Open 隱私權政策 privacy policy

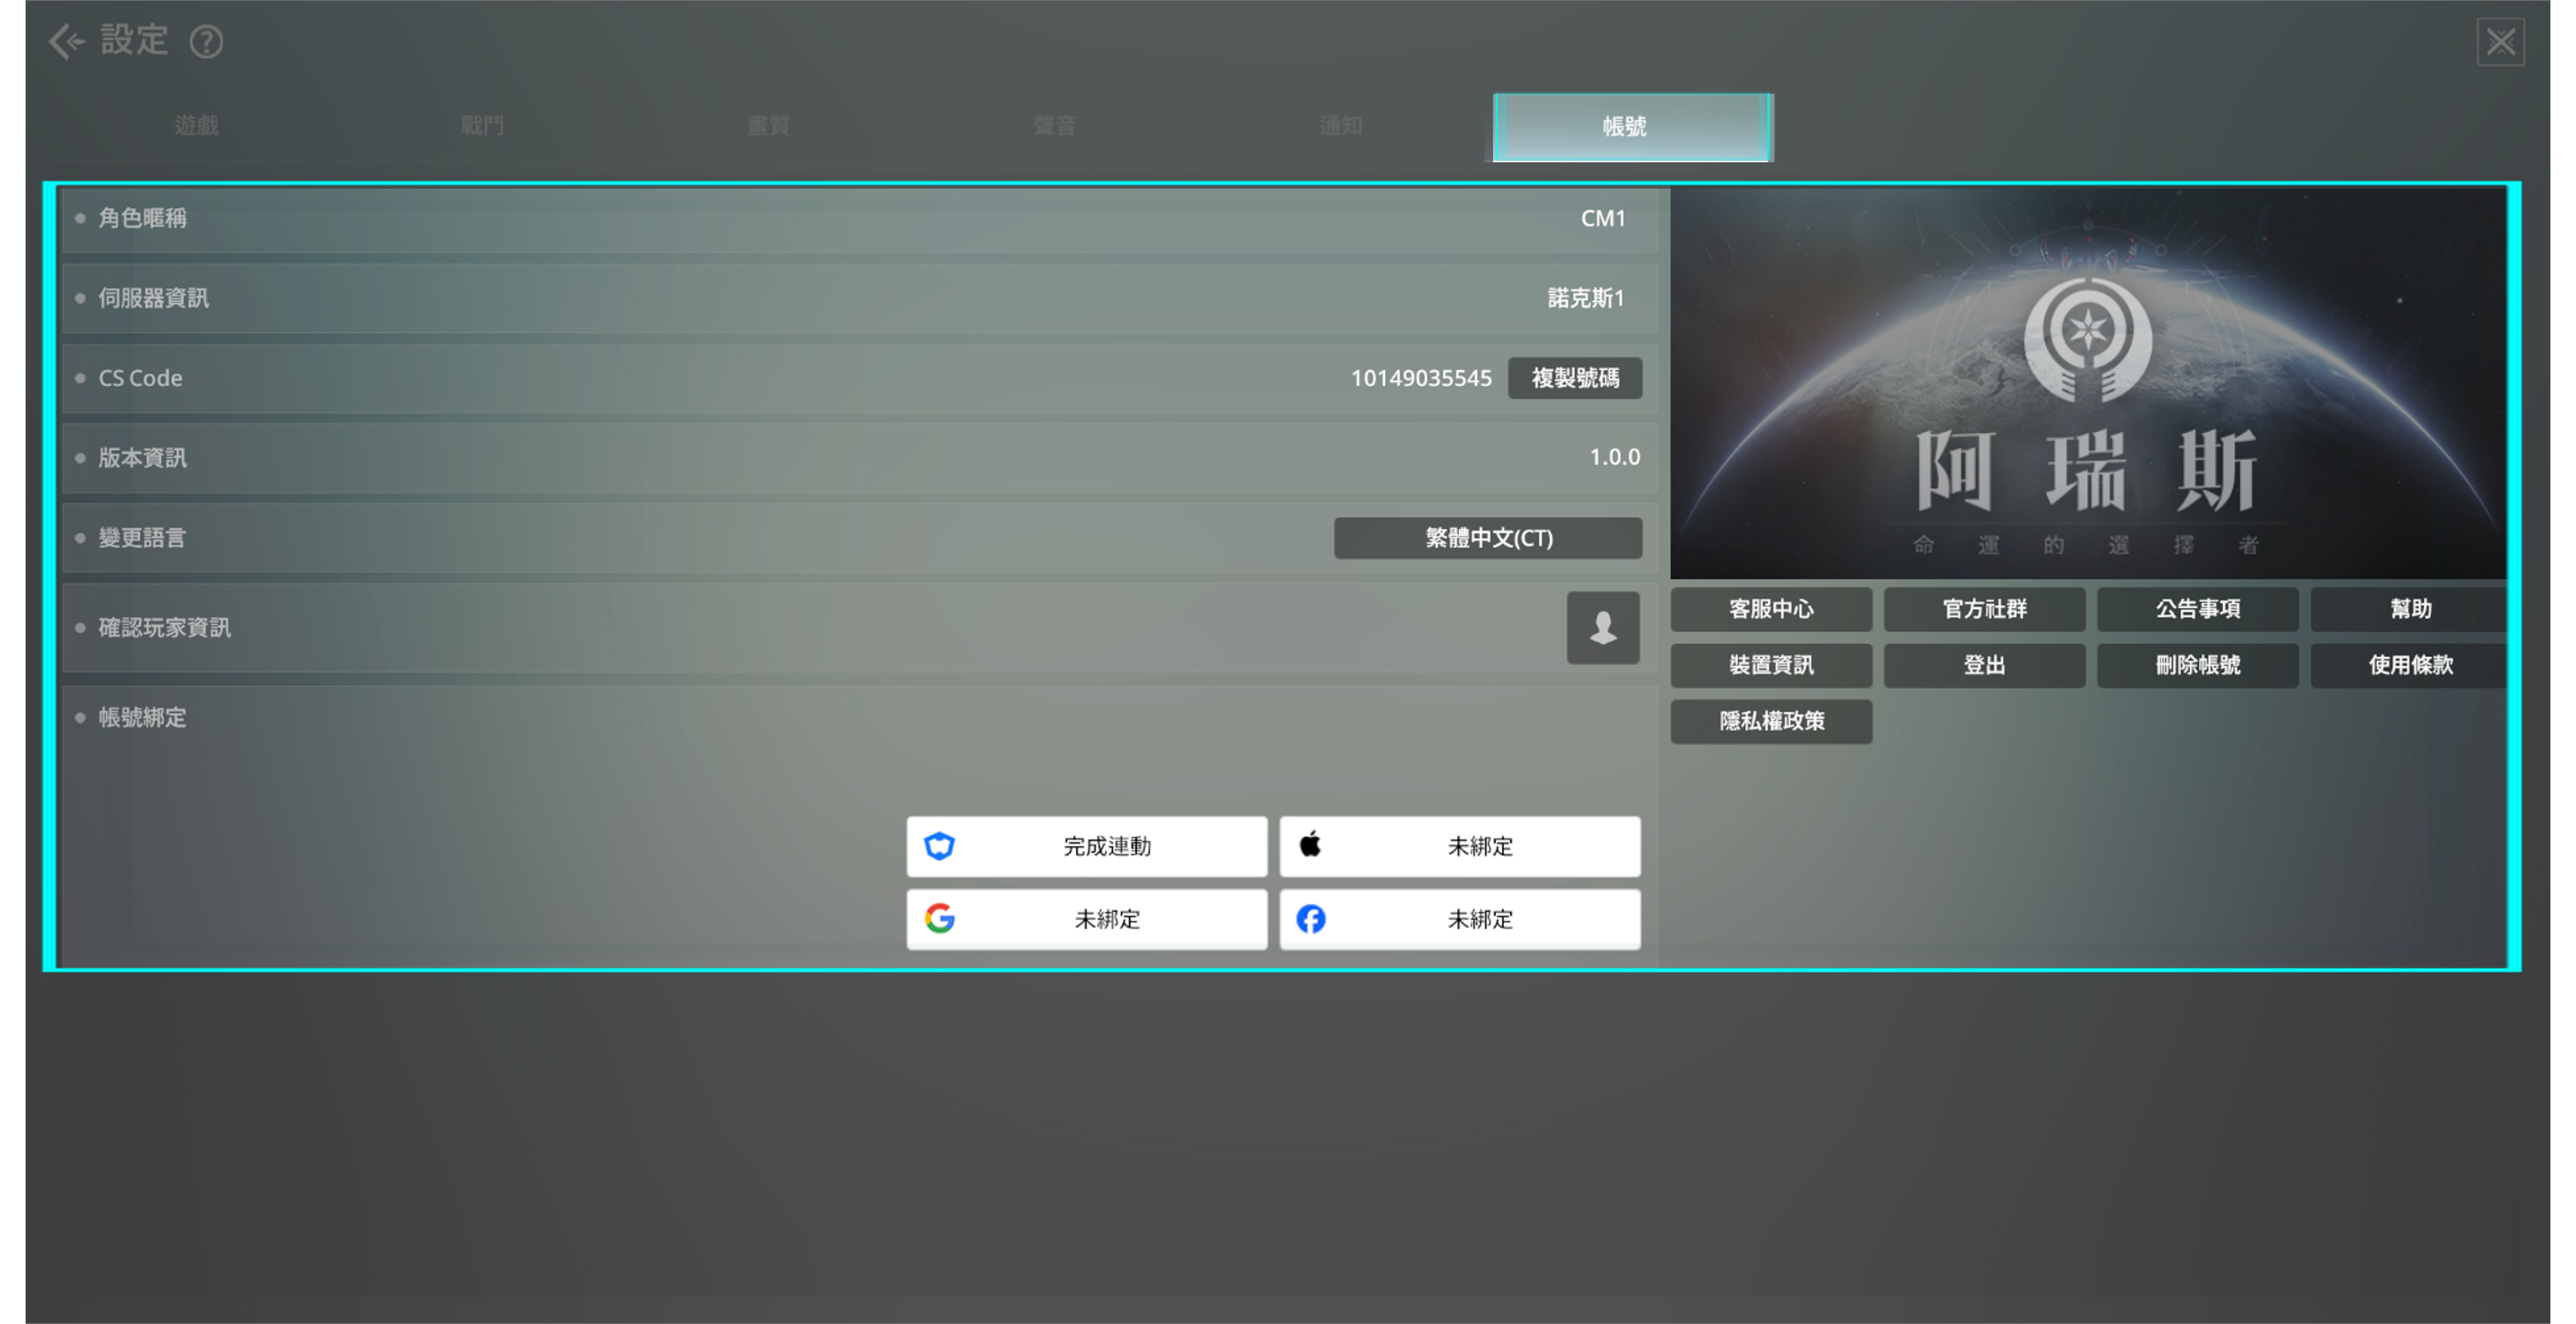(x=1771, y=721)
